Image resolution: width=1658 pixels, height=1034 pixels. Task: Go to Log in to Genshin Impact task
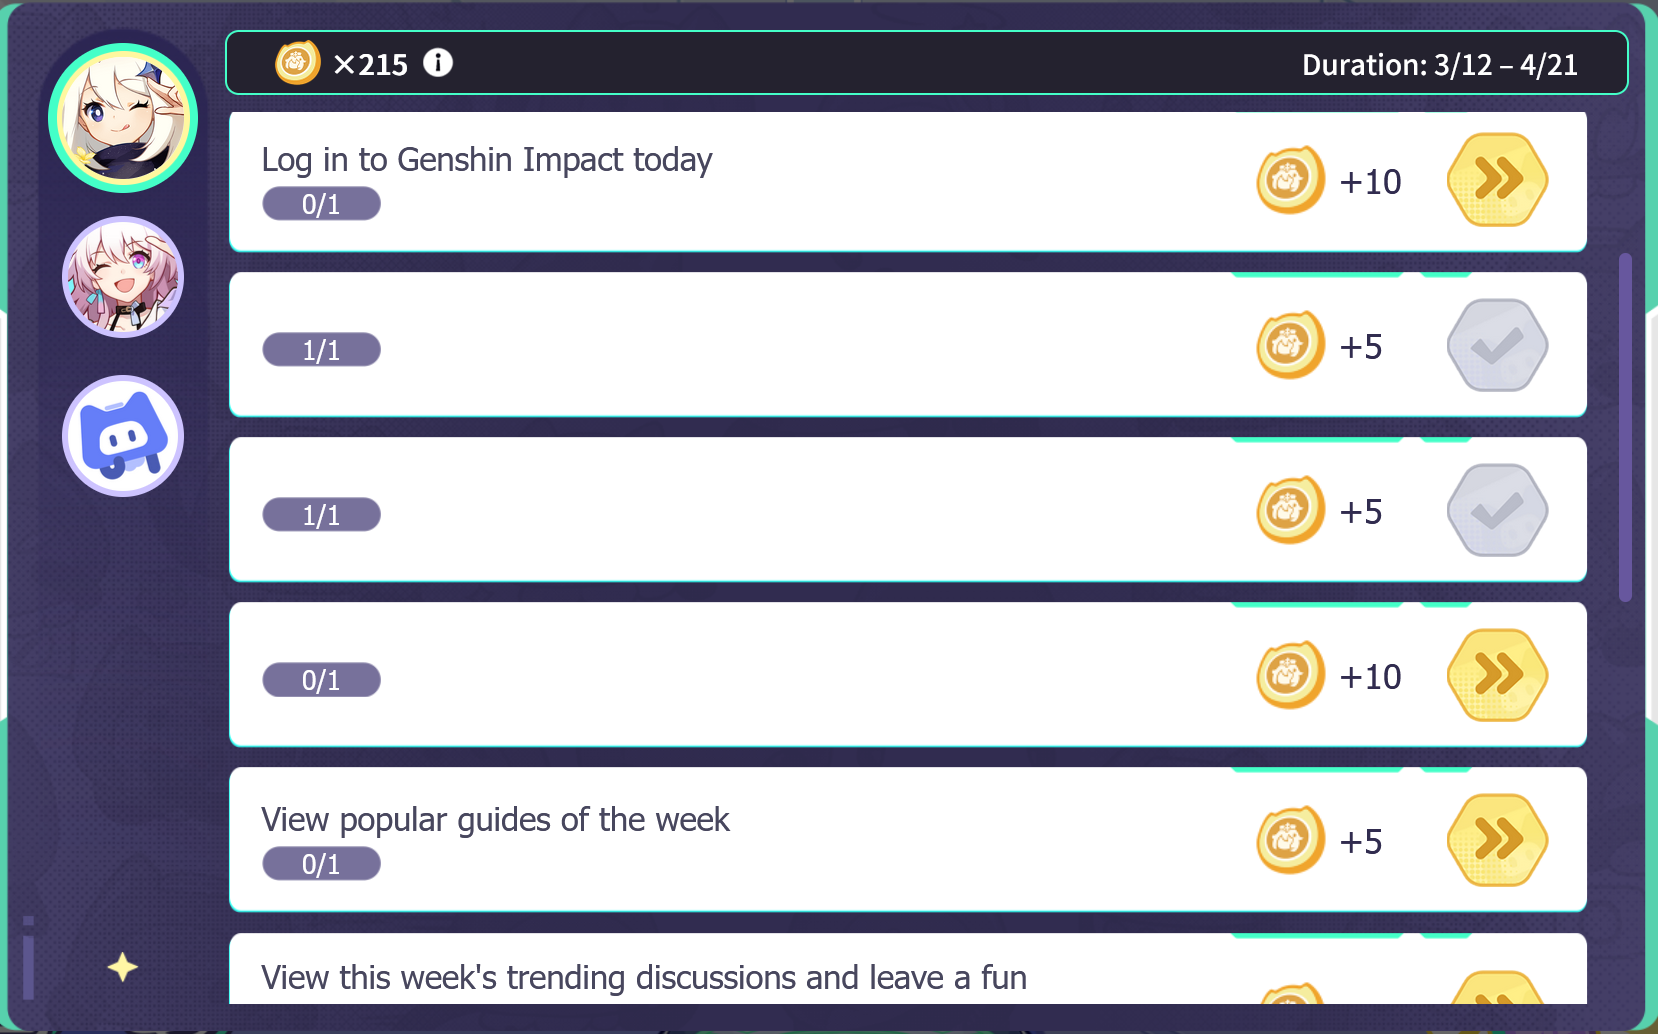1497,180
